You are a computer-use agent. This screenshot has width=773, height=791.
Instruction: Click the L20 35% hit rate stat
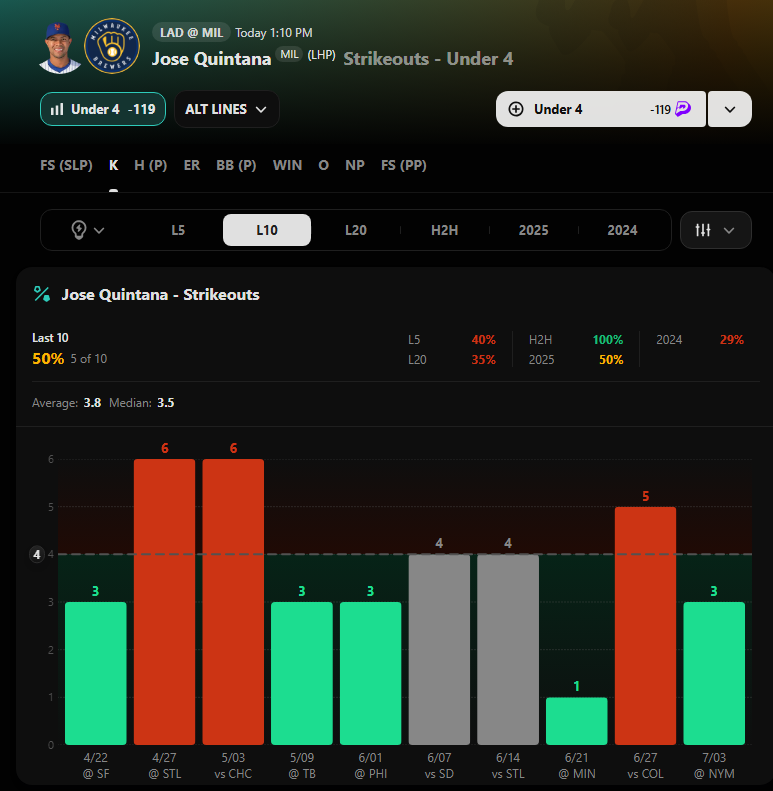(x=452, y=360)
